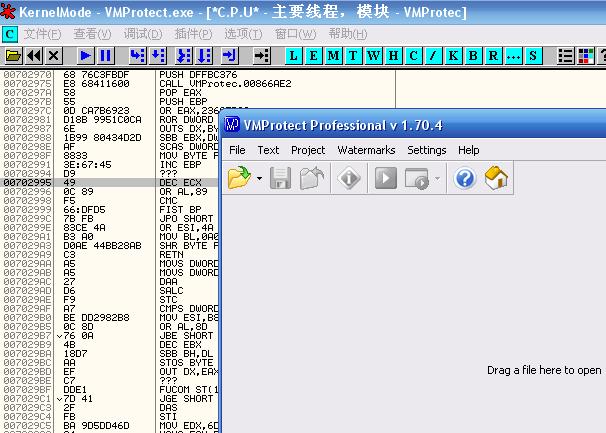This screenshot has height=433, width=606.
Task: Open Memory map with M button
Action: pos(334,56)
